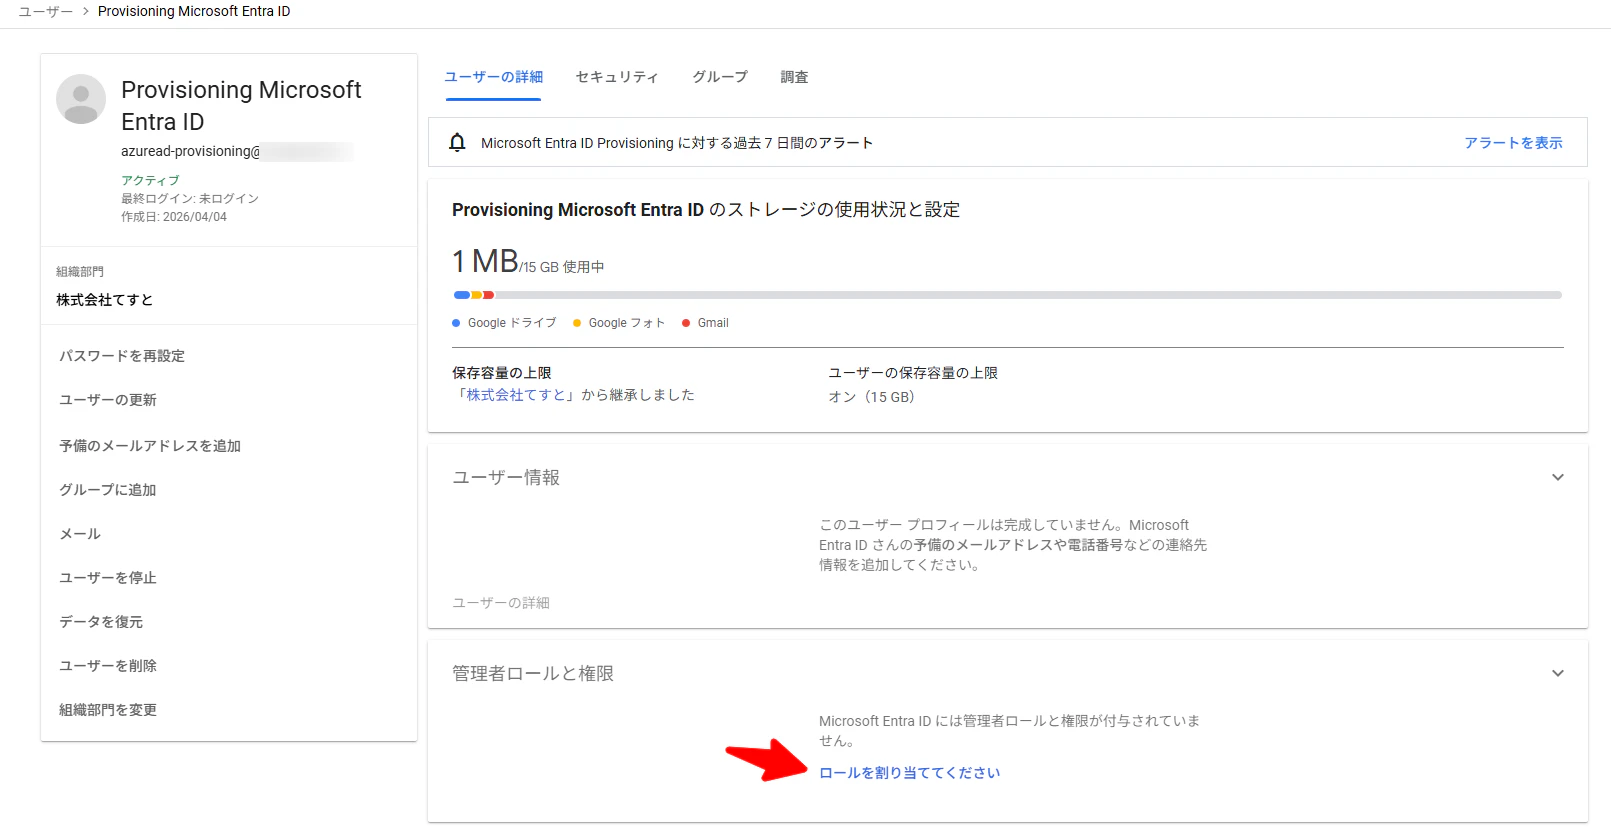1611x831 pixels.
Task: Open the グループ tab
Action: coord(720,77)
